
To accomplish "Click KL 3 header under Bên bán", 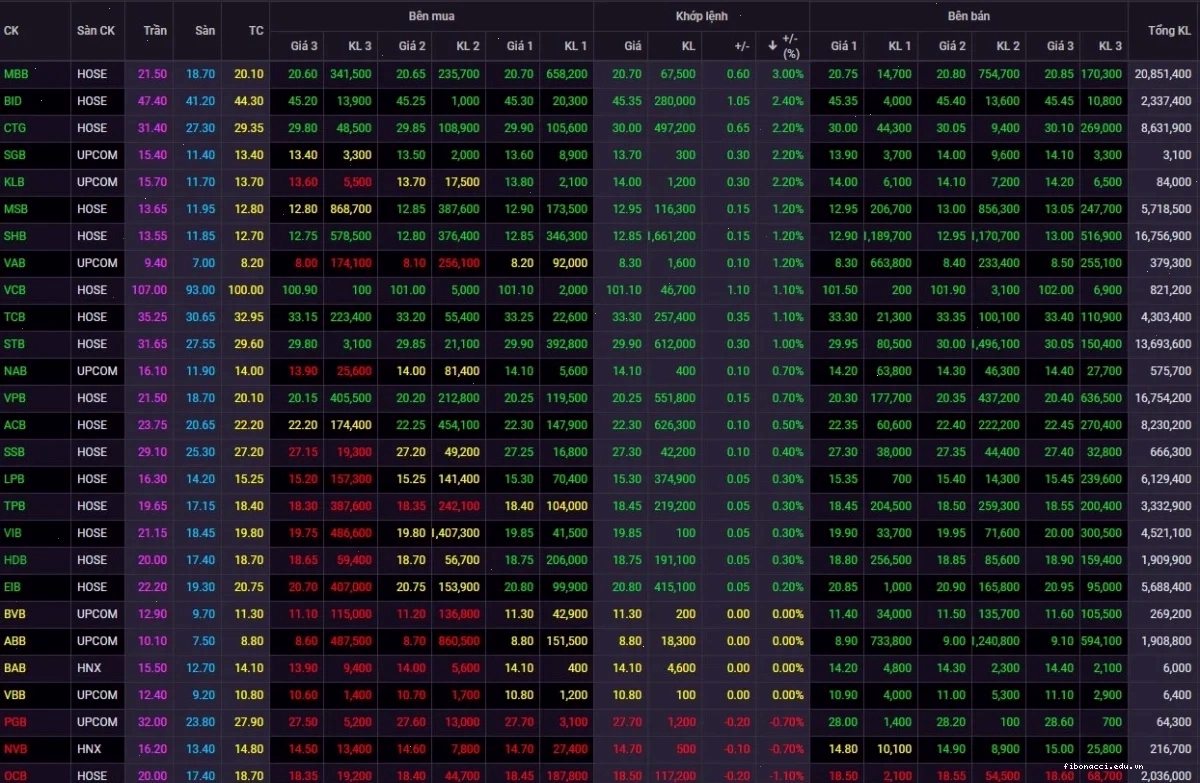I will click(x=1110, y=46).
